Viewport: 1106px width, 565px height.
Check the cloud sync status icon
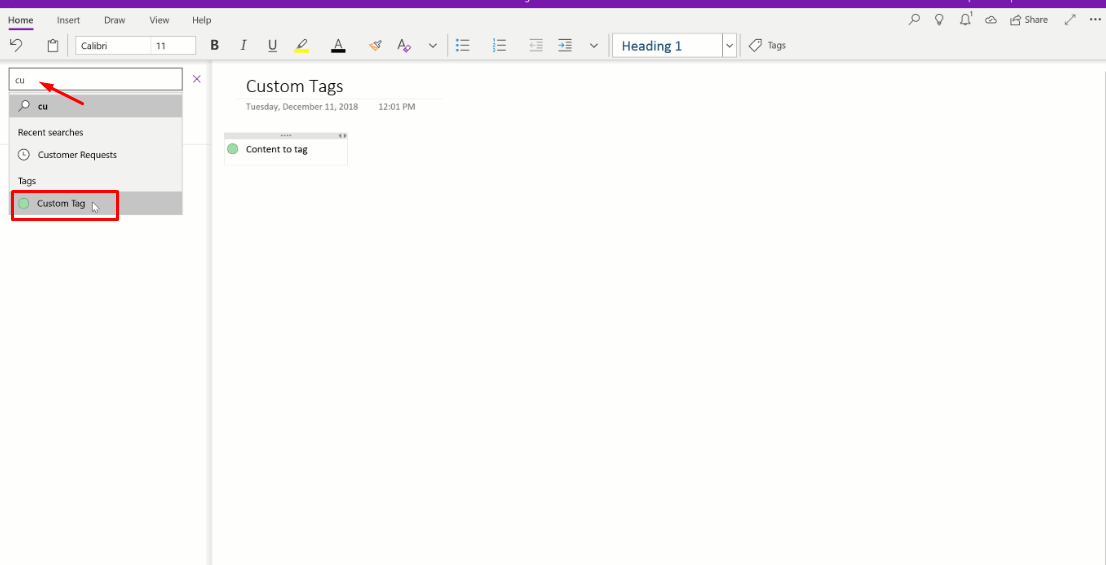coord(991,20)
